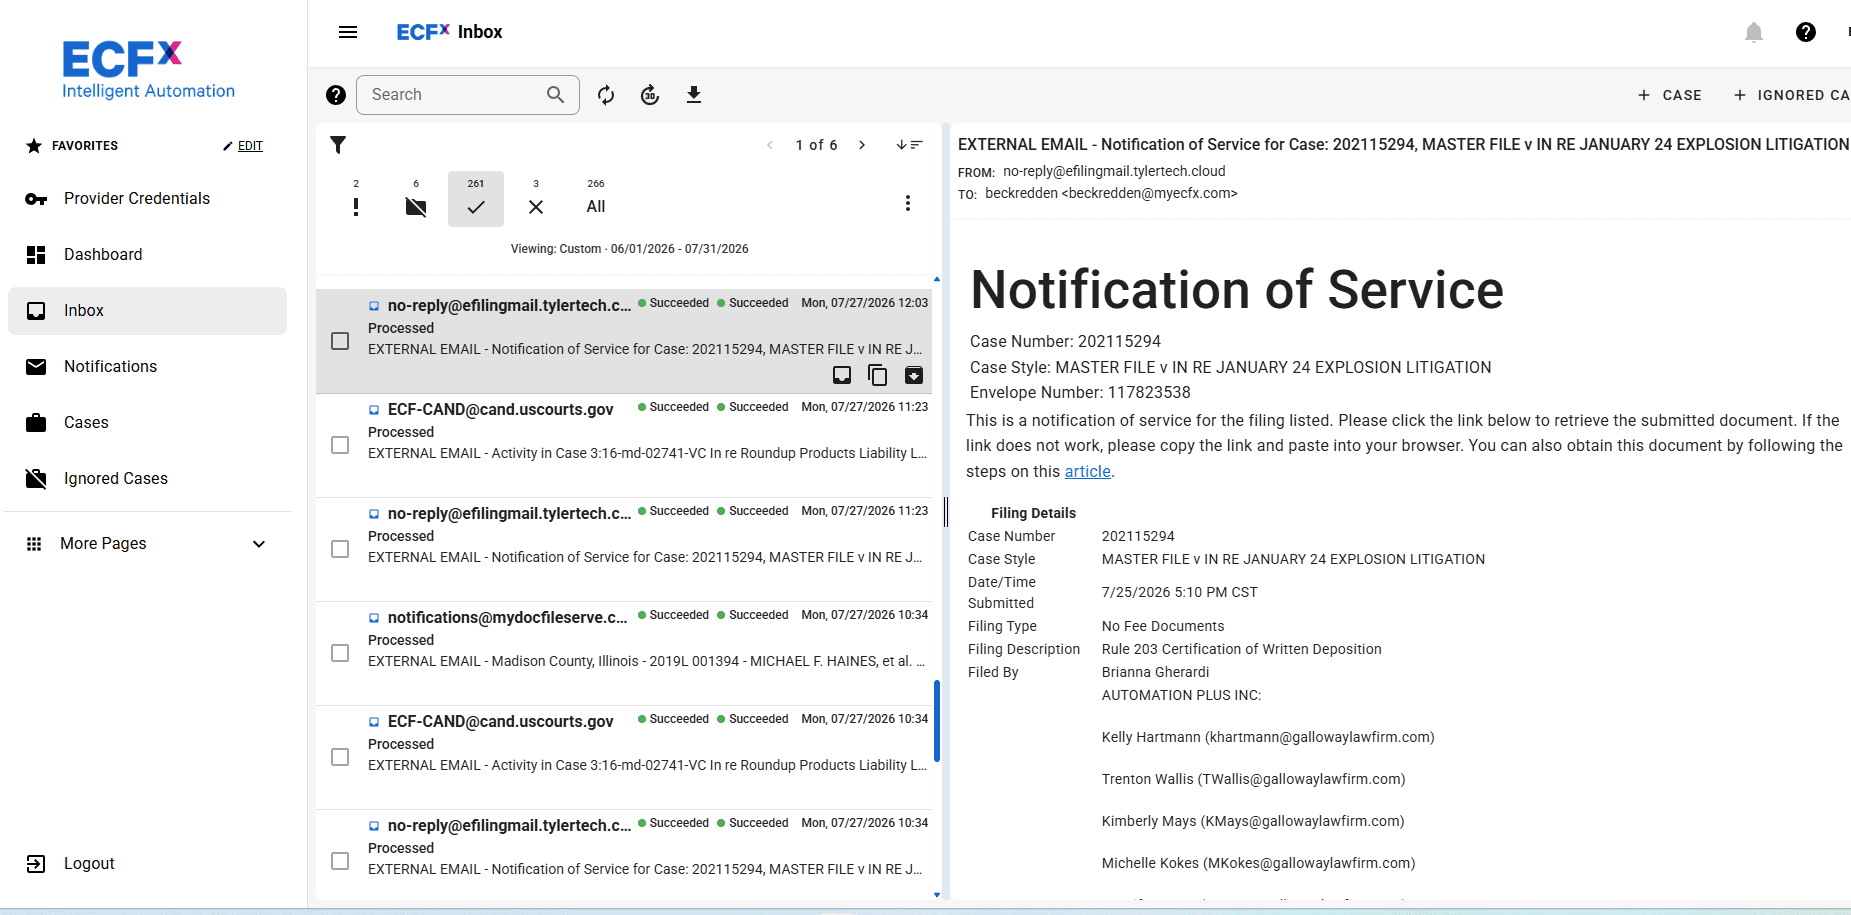The height and width of the screenshot is (915, 1851).
Task: Open the article link in email body
Action: pyautogui.click(x=1087, y=472)
